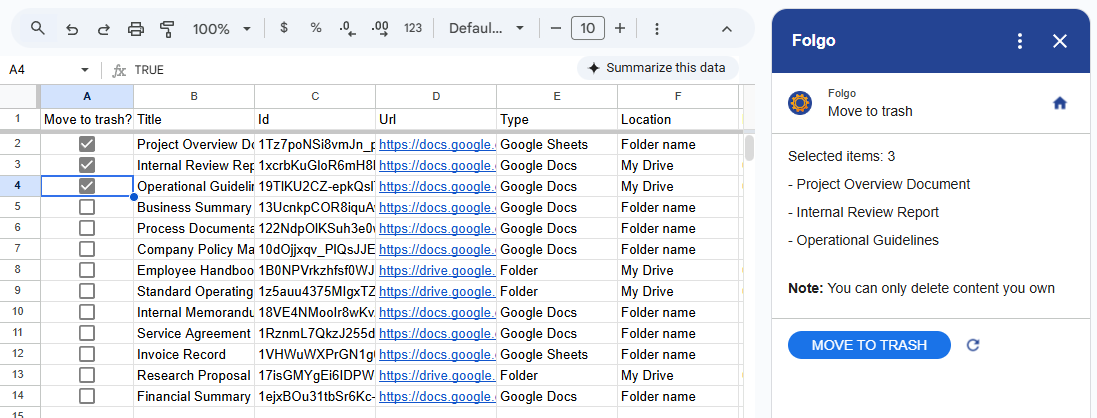The height and width of the screenshot is (418, 1097).
Task: Click the 'Google Sheets' cell in row 12
Action: (x=557, y=354)
